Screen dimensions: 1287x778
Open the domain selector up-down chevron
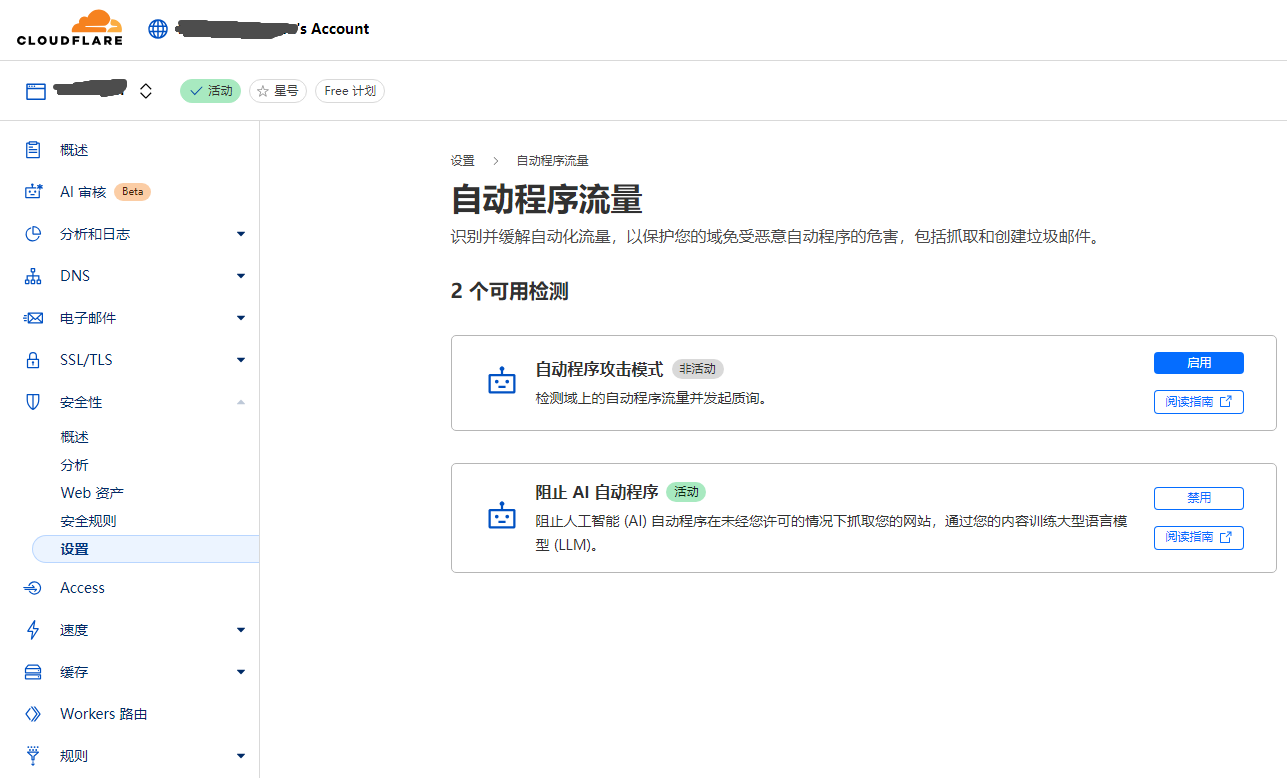click(x=146, y=91)
